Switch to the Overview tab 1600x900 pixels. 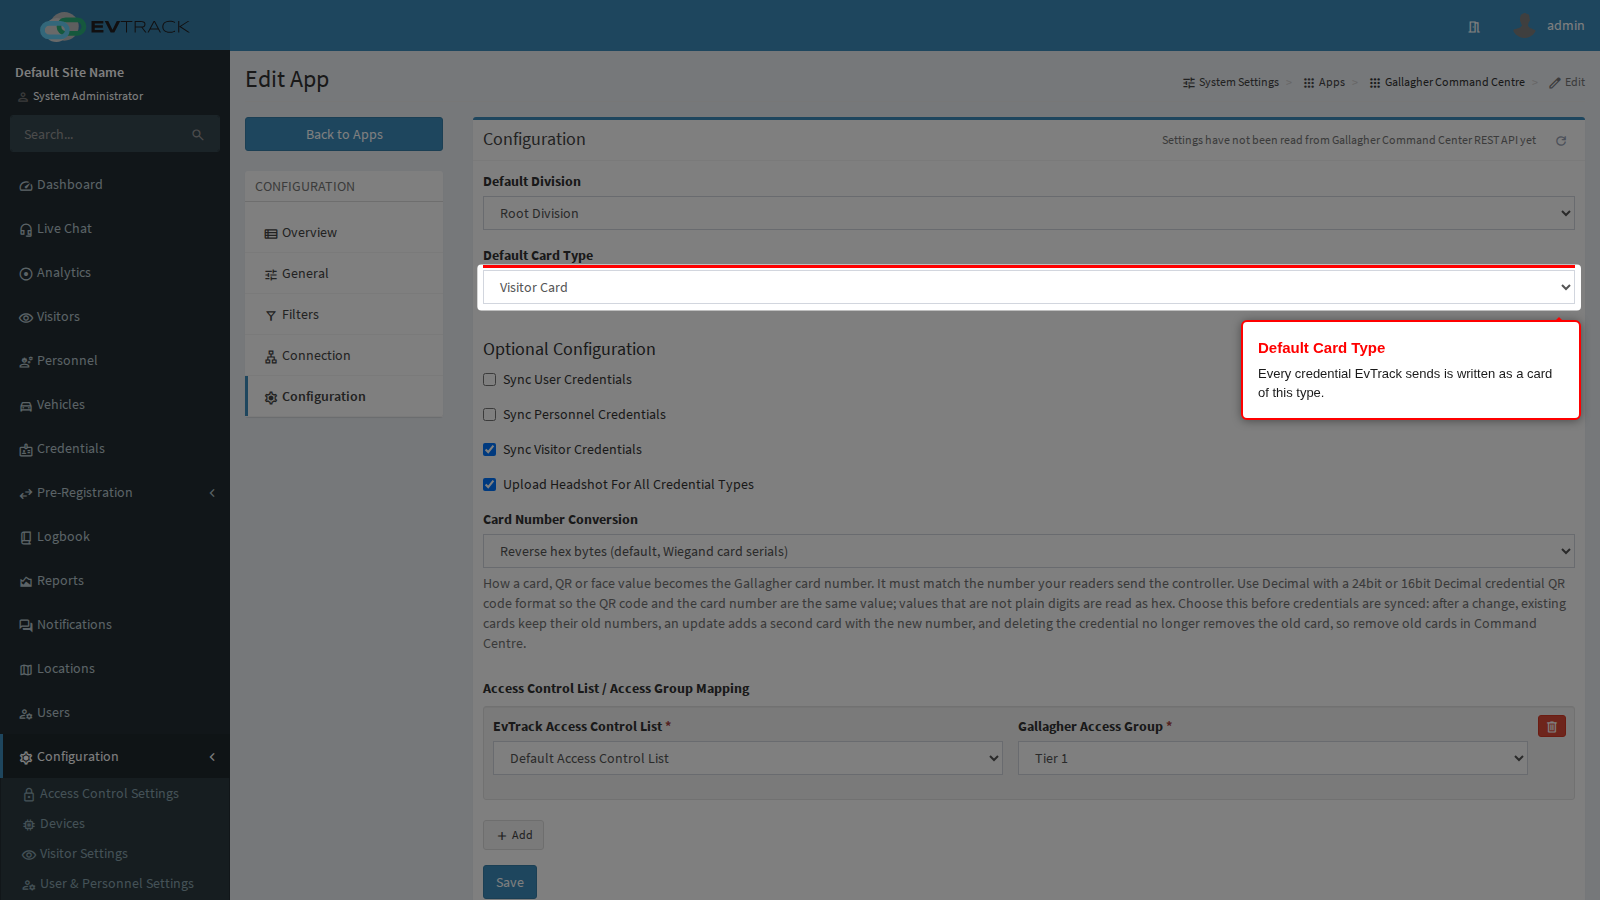tap(344, 233)
